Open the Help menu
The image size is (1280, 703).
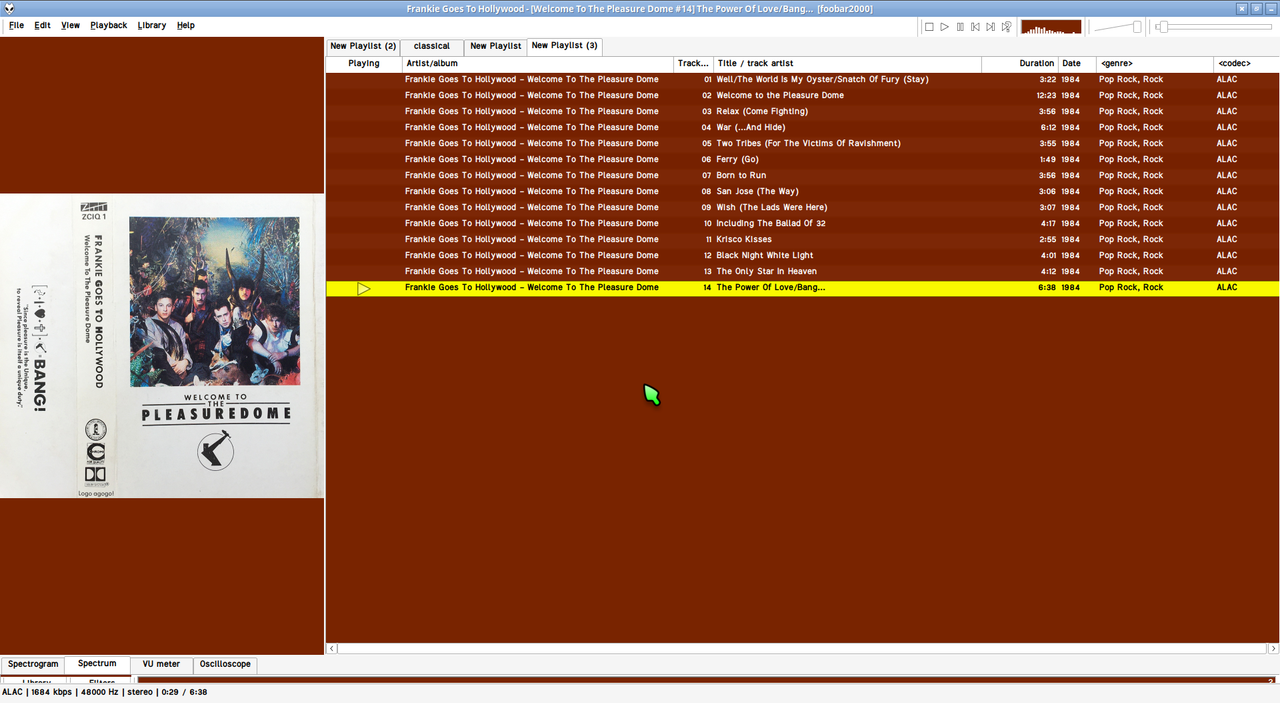click(186, 25)
